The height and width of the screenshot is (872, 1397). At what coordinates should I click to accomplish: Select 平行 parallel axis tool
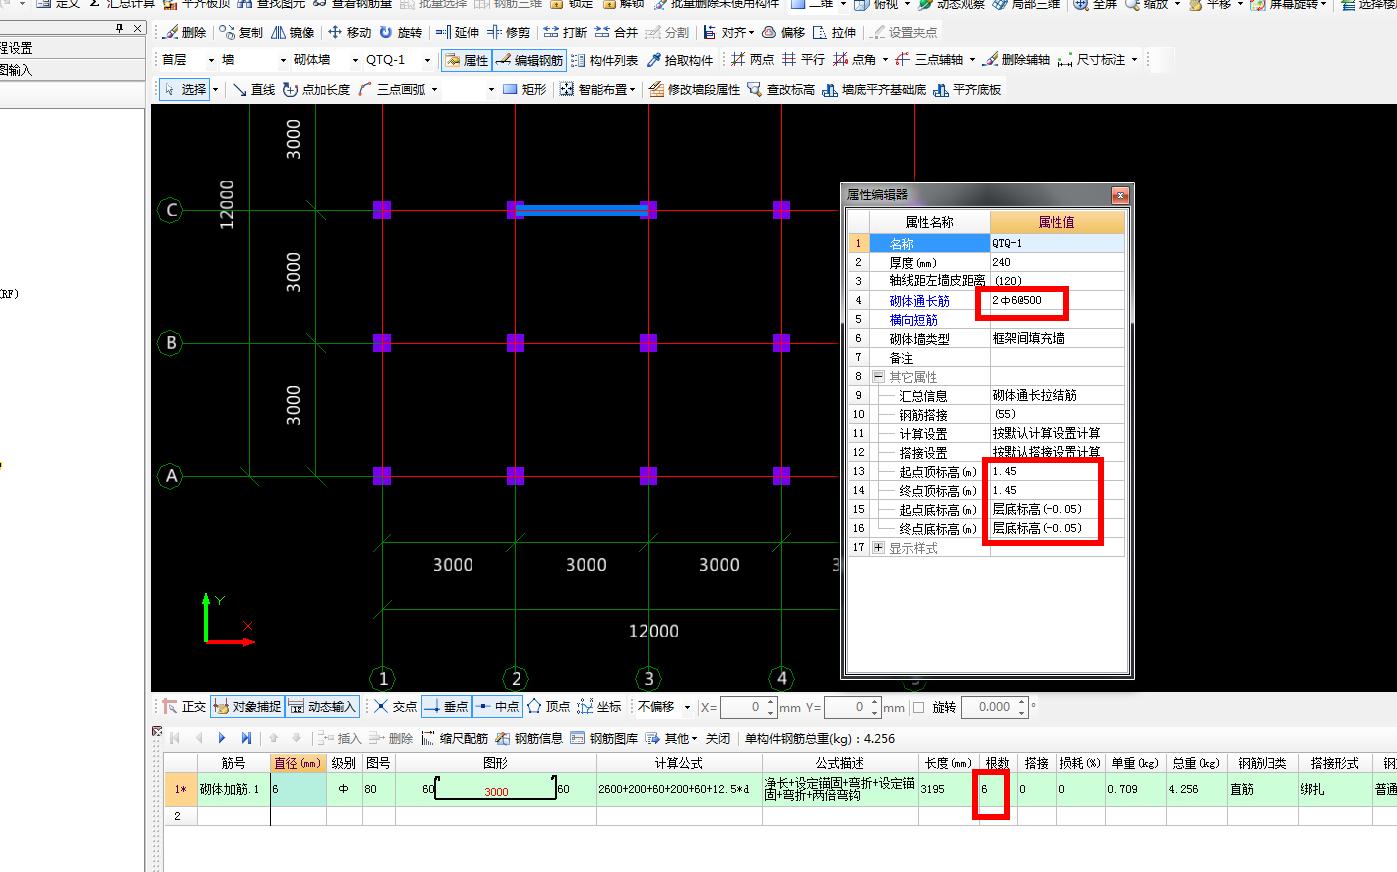[803, 60]
